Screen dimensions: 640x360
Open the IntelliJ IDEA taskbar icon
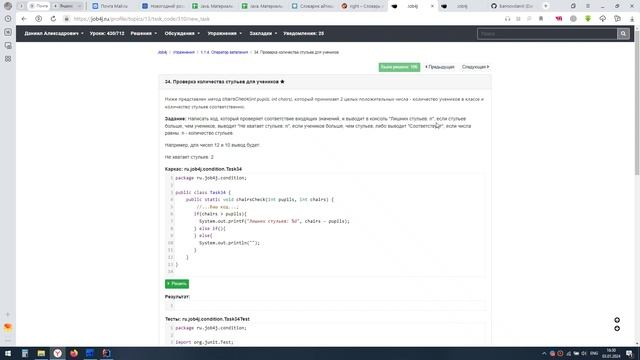(106, 353)
